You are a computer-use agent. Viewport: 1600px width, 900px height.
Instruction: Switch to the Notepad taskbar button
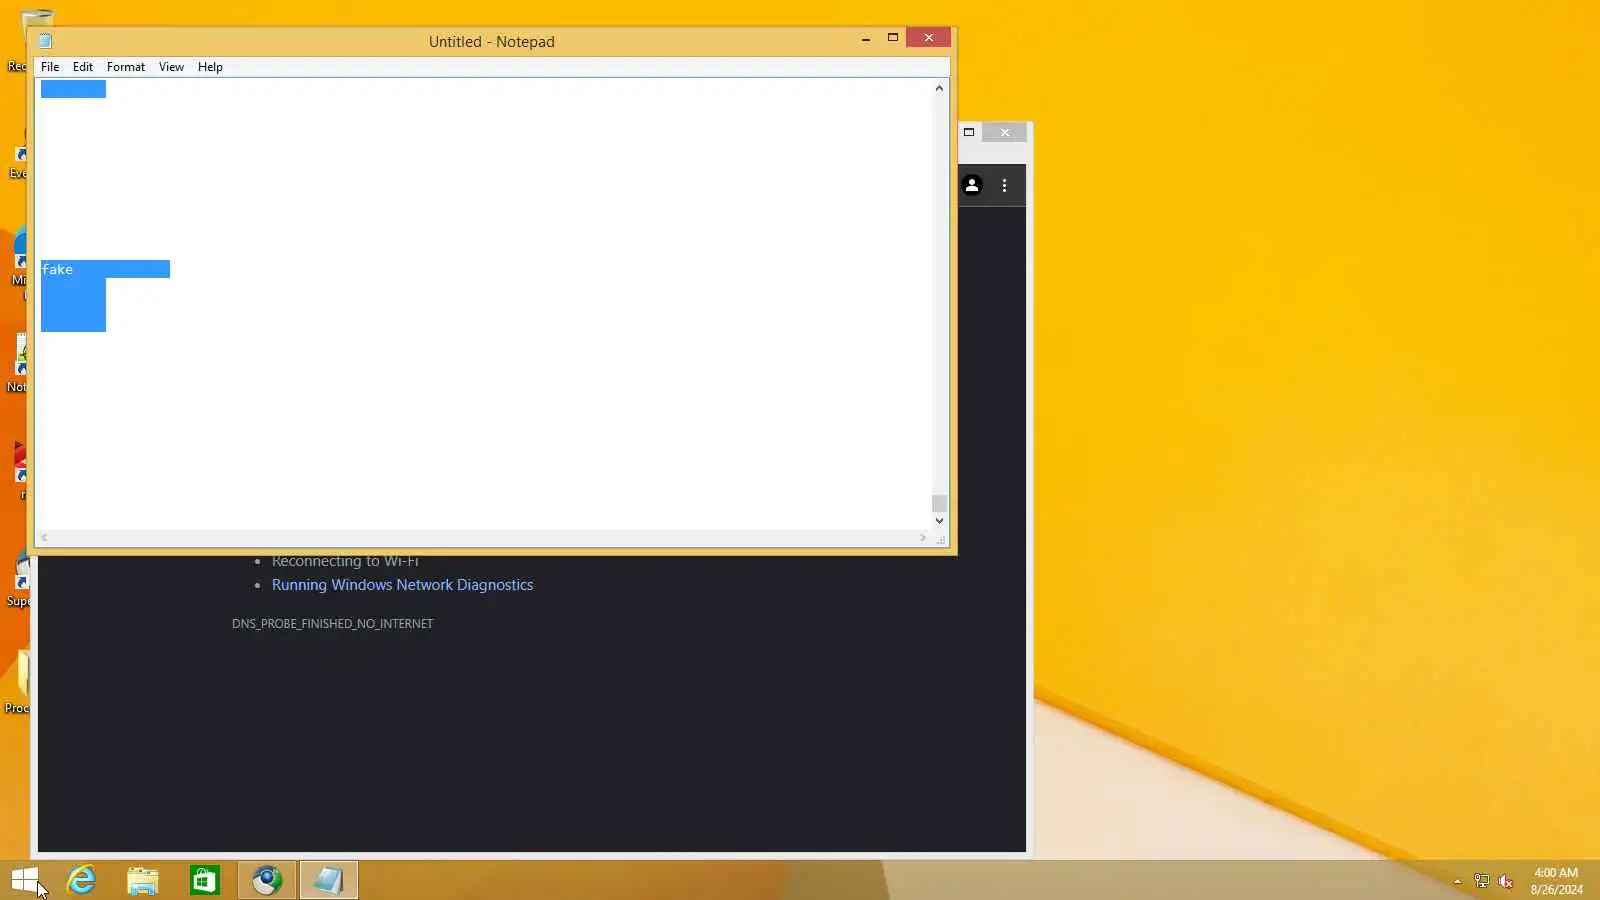(x=329, y=881)
